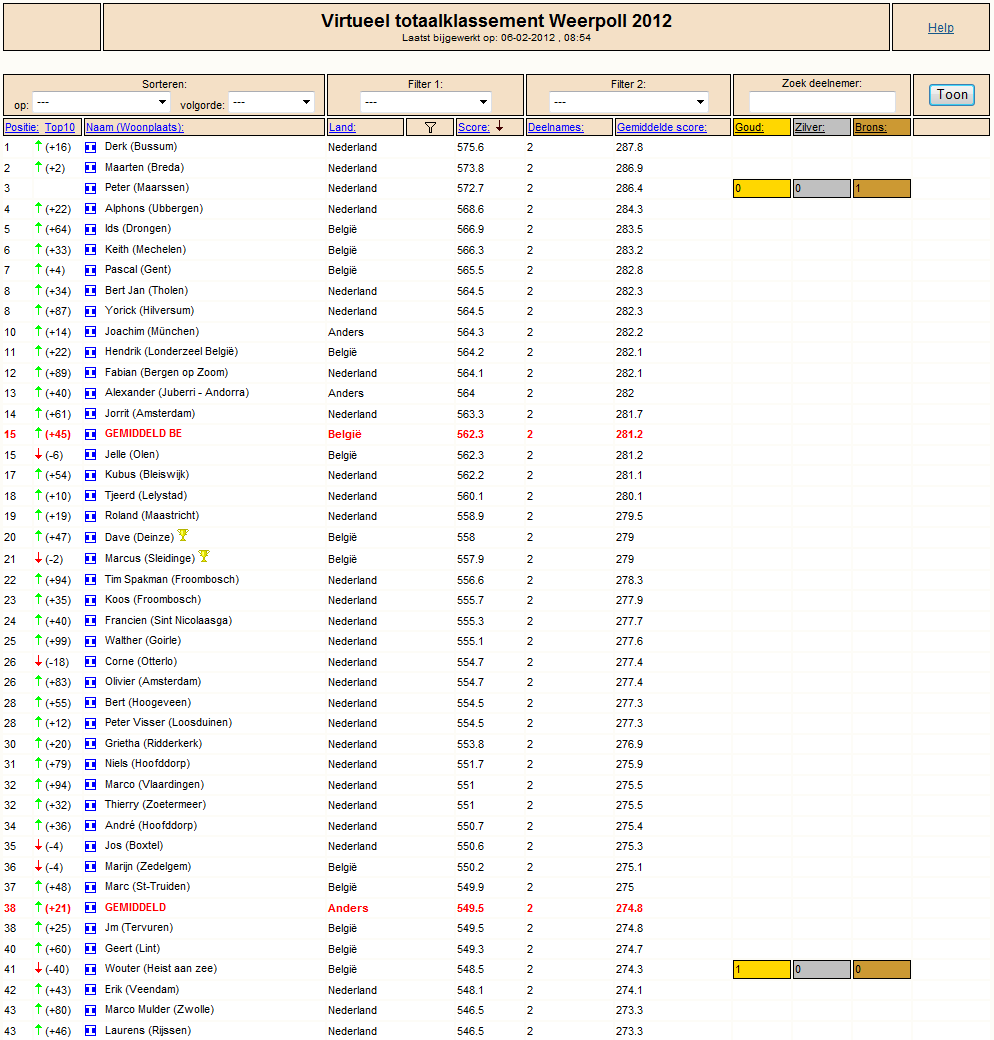Screen dimensions: 994x1040
Task: Click the Zoek deelnemer search field
Action: pos(822,102)
